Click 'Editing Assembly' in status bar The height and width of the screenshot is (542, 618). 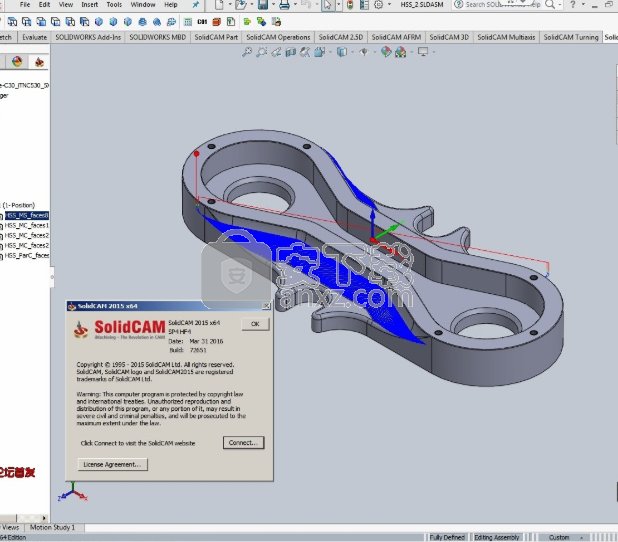click(x=497, y=537)
